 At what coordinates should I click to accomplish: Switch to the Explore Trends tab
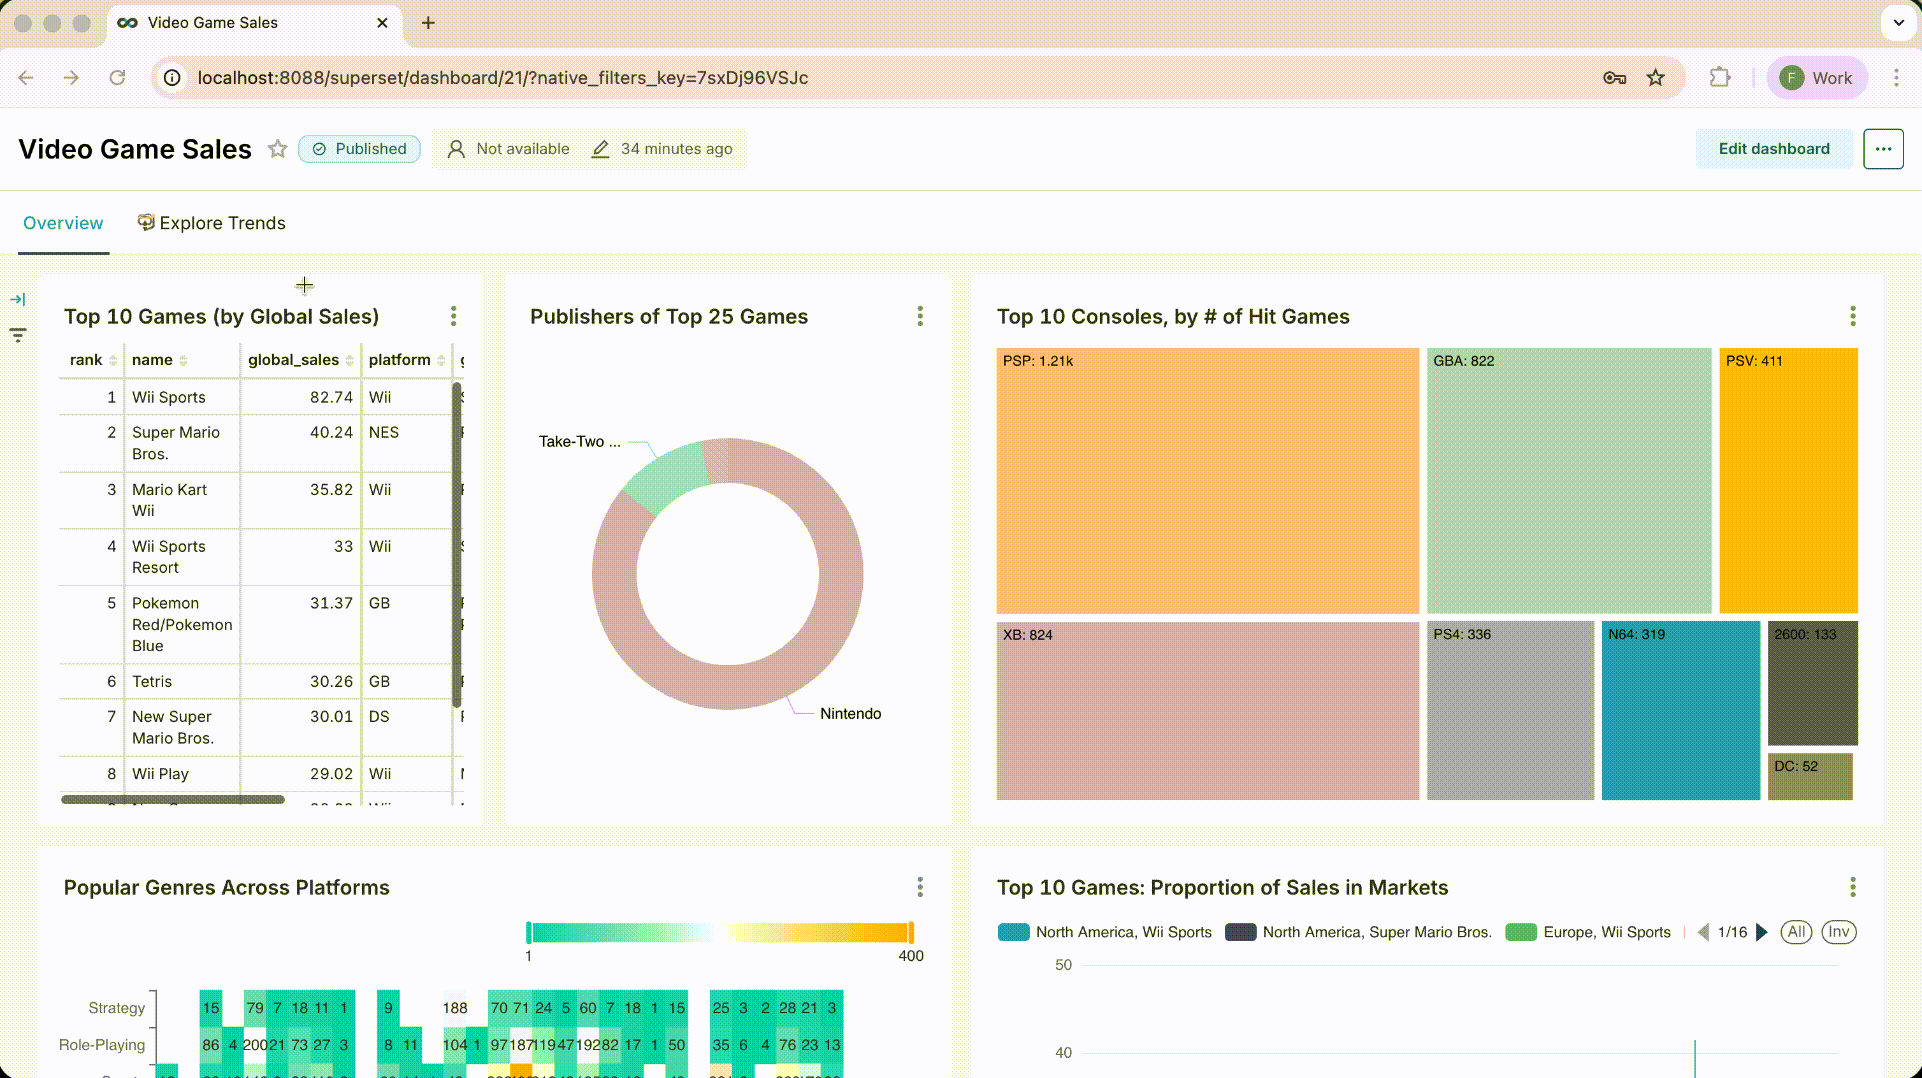(x=212, y=223)
